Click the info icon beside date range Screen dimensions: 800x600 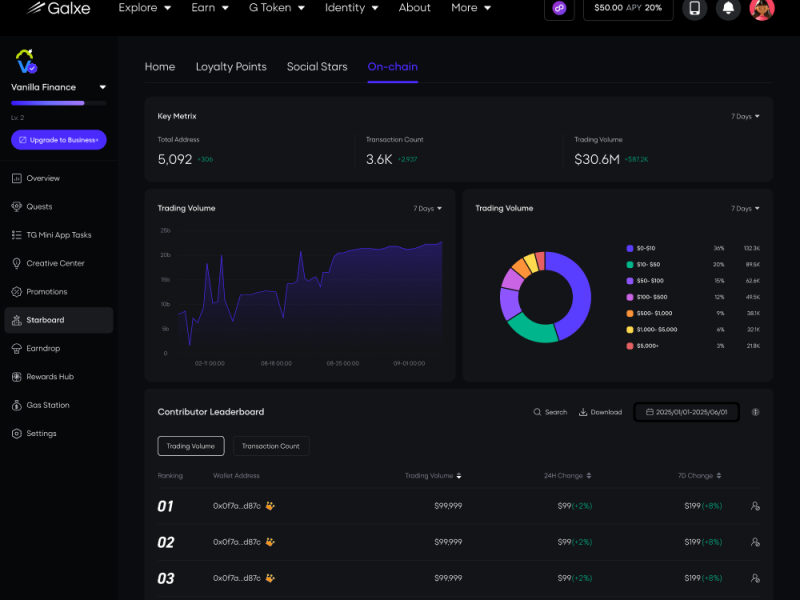[755, 412]
